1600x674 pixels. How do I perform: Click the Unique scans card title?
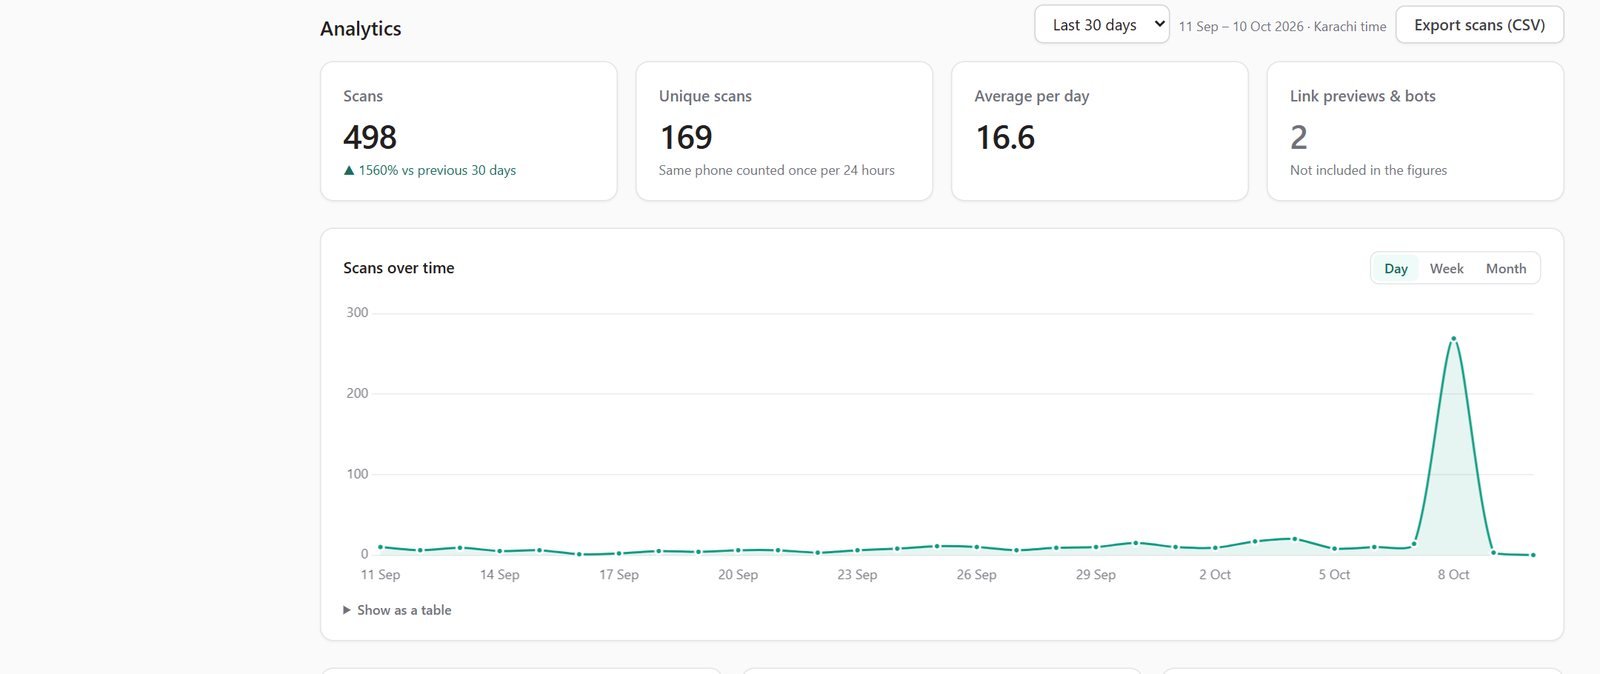[705, 96]
